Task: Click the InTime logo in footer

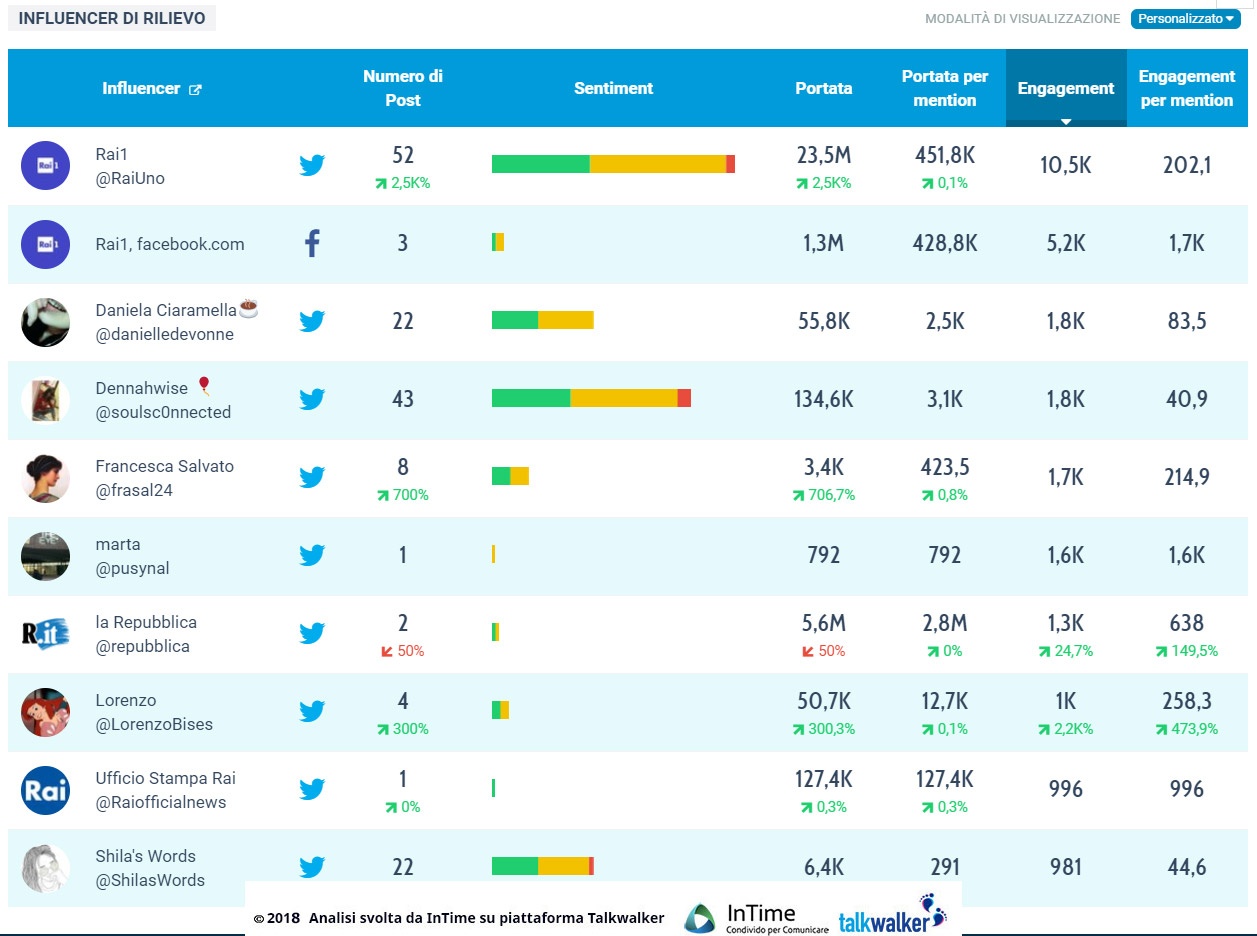Action: [755, 917]
